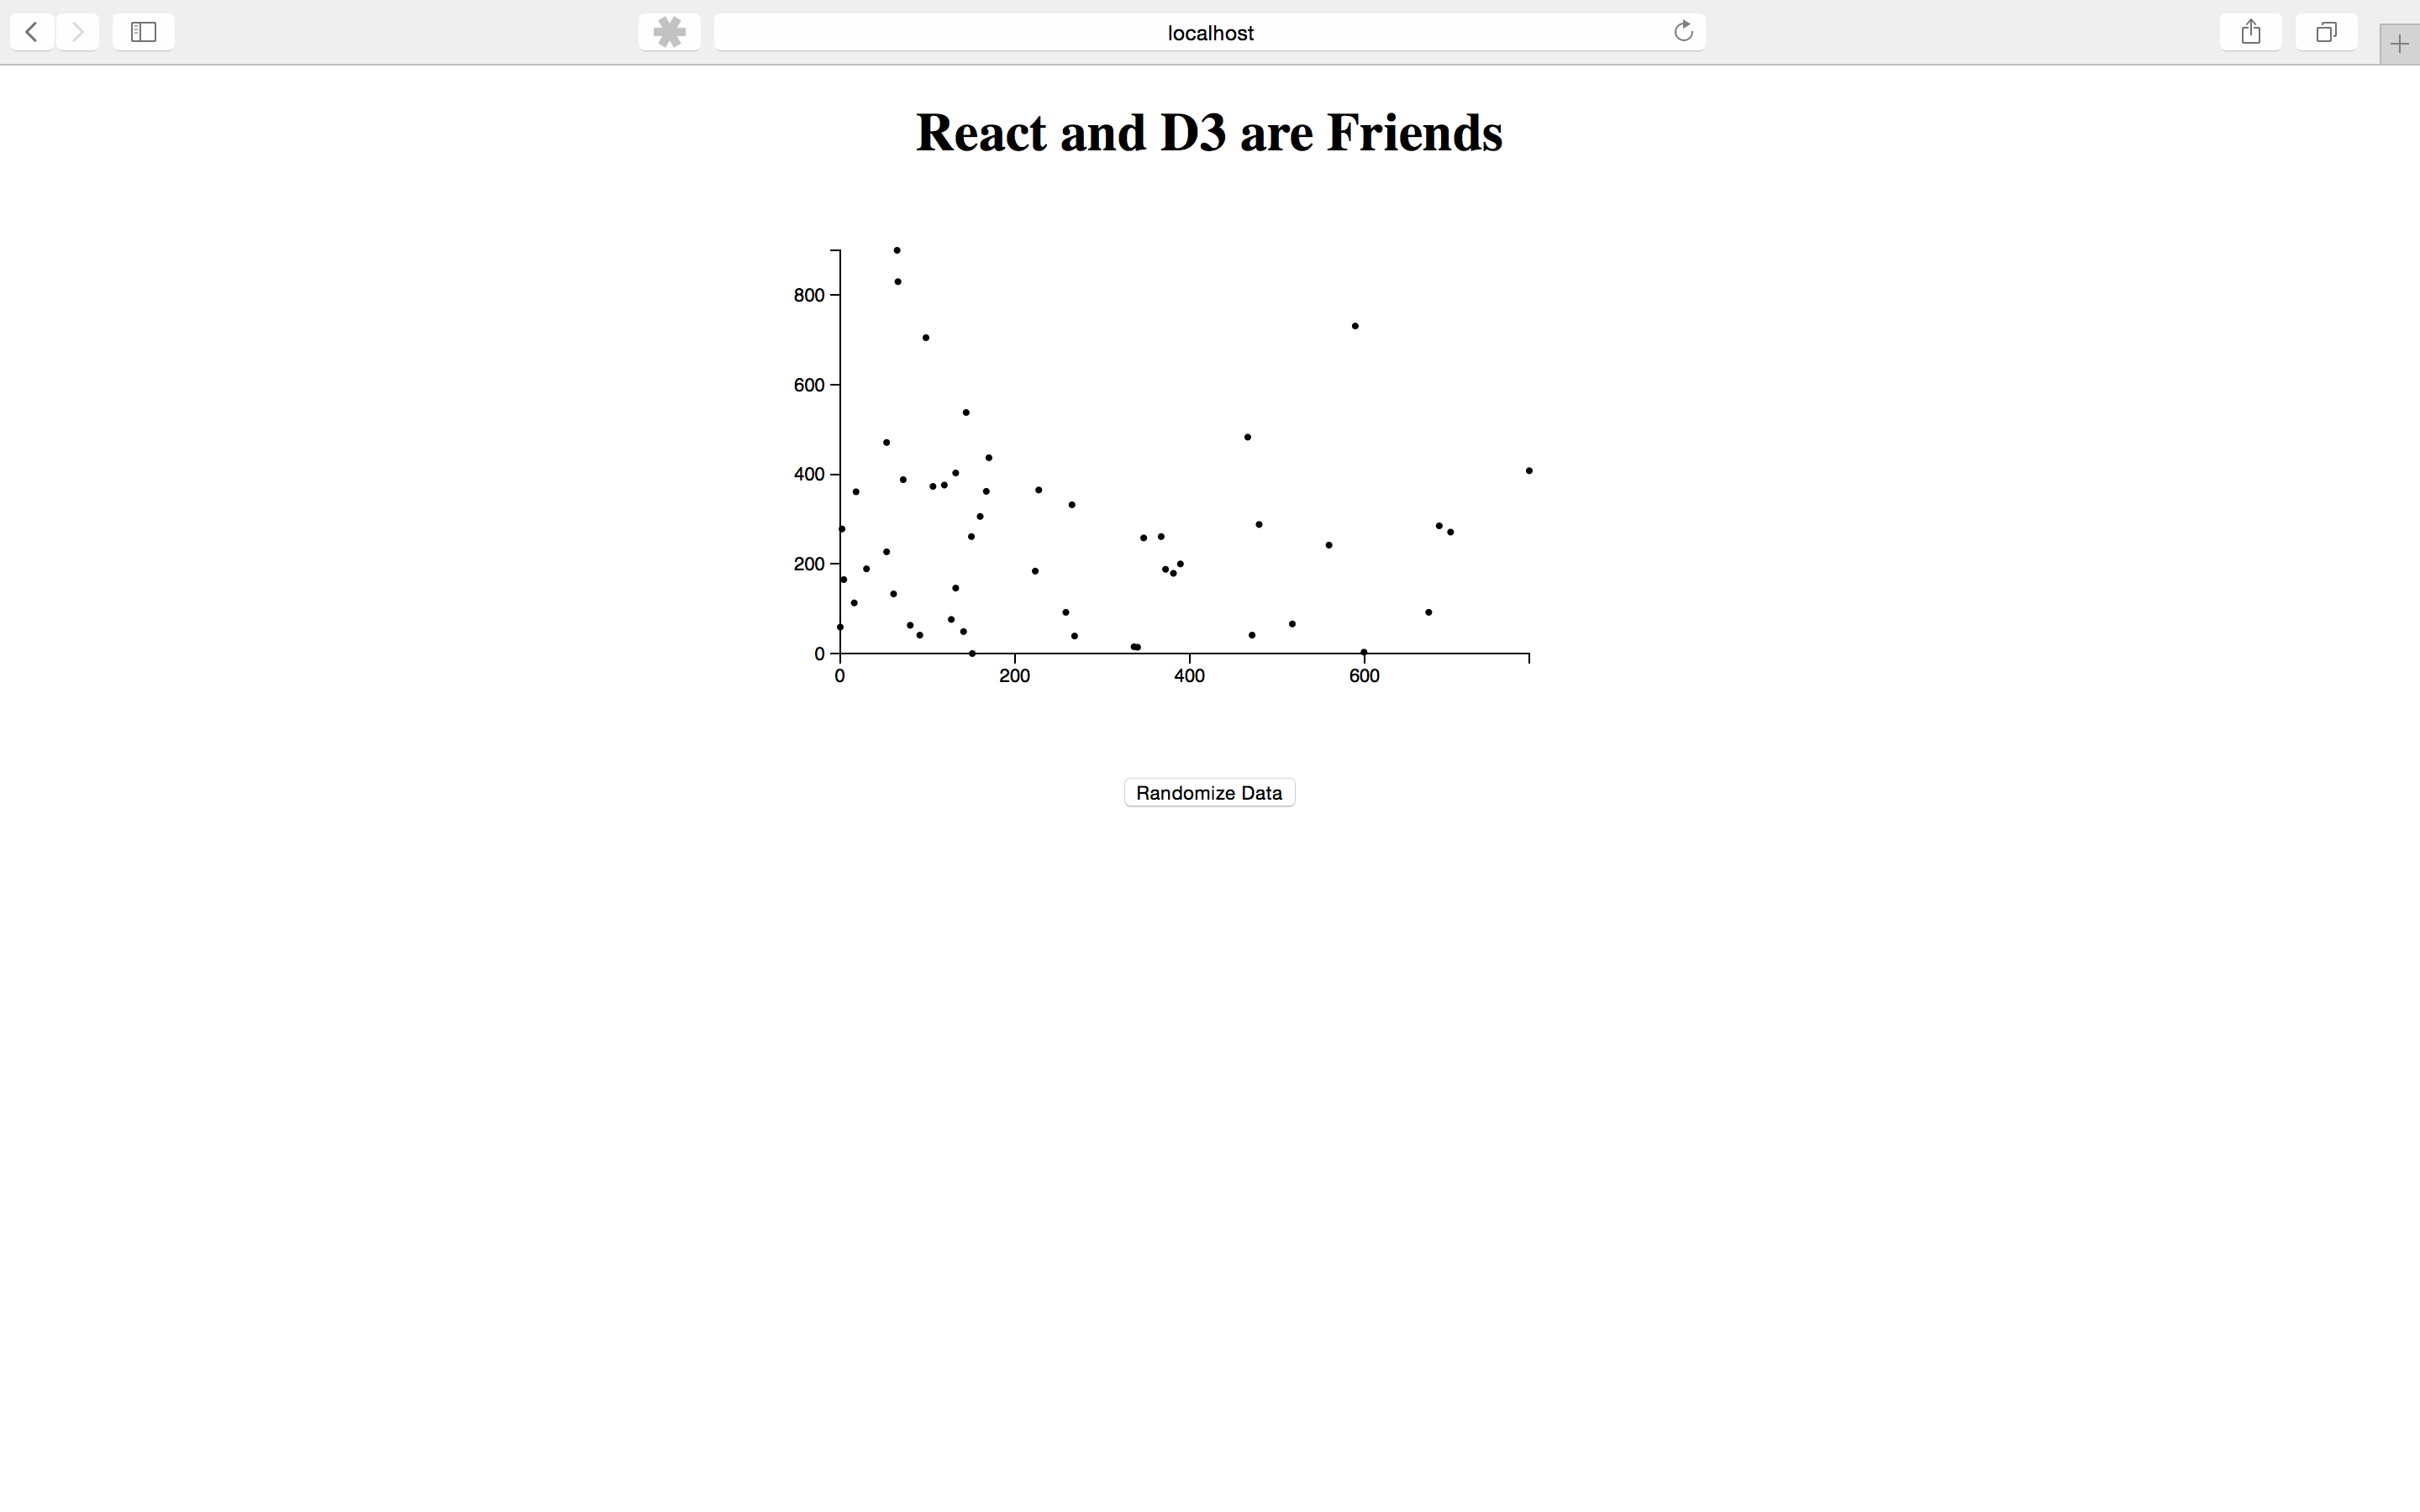Image resolution: width=2420 pixels, height=1512 pixels.
Task: Click the Randomize Data button
Action: click(x=1209, y=792)
